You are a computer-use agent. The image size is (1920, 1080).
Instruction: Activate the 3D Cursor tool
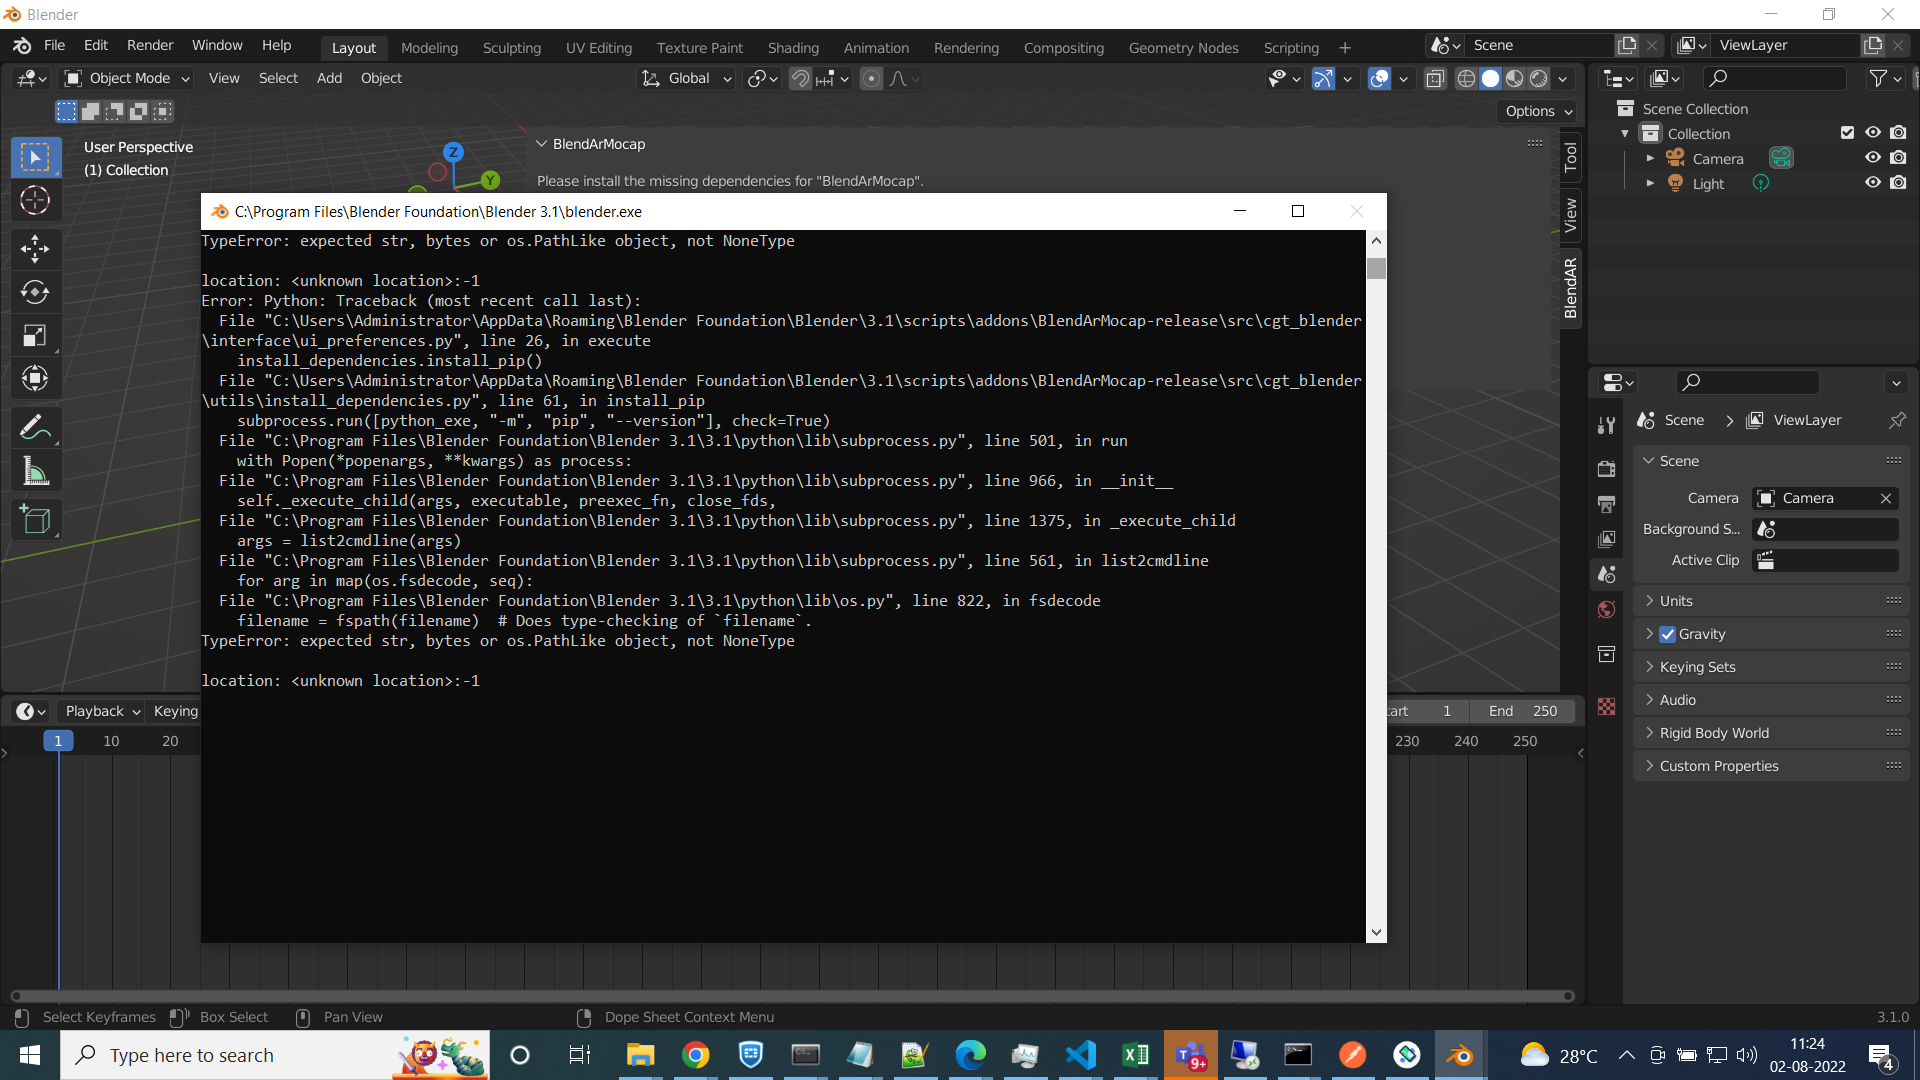[x=35, y=201]
